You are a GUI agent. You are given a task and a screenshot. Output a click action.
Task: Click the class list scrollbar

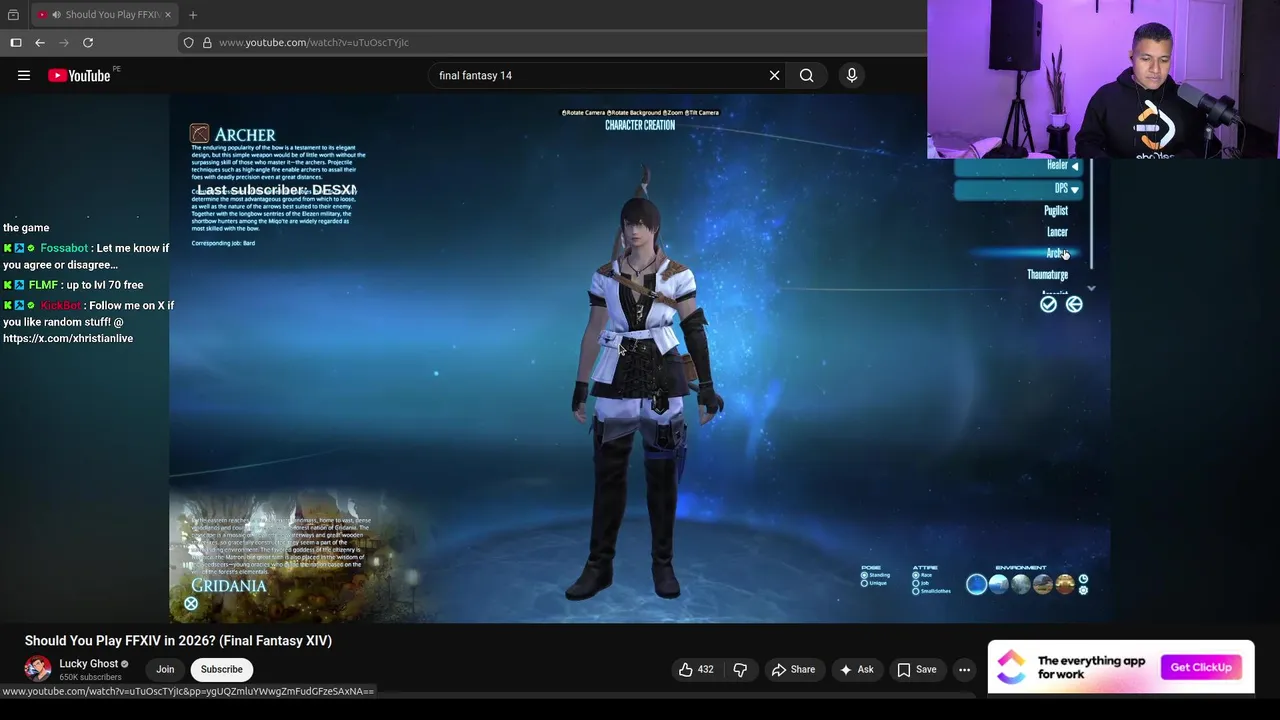1091,212
